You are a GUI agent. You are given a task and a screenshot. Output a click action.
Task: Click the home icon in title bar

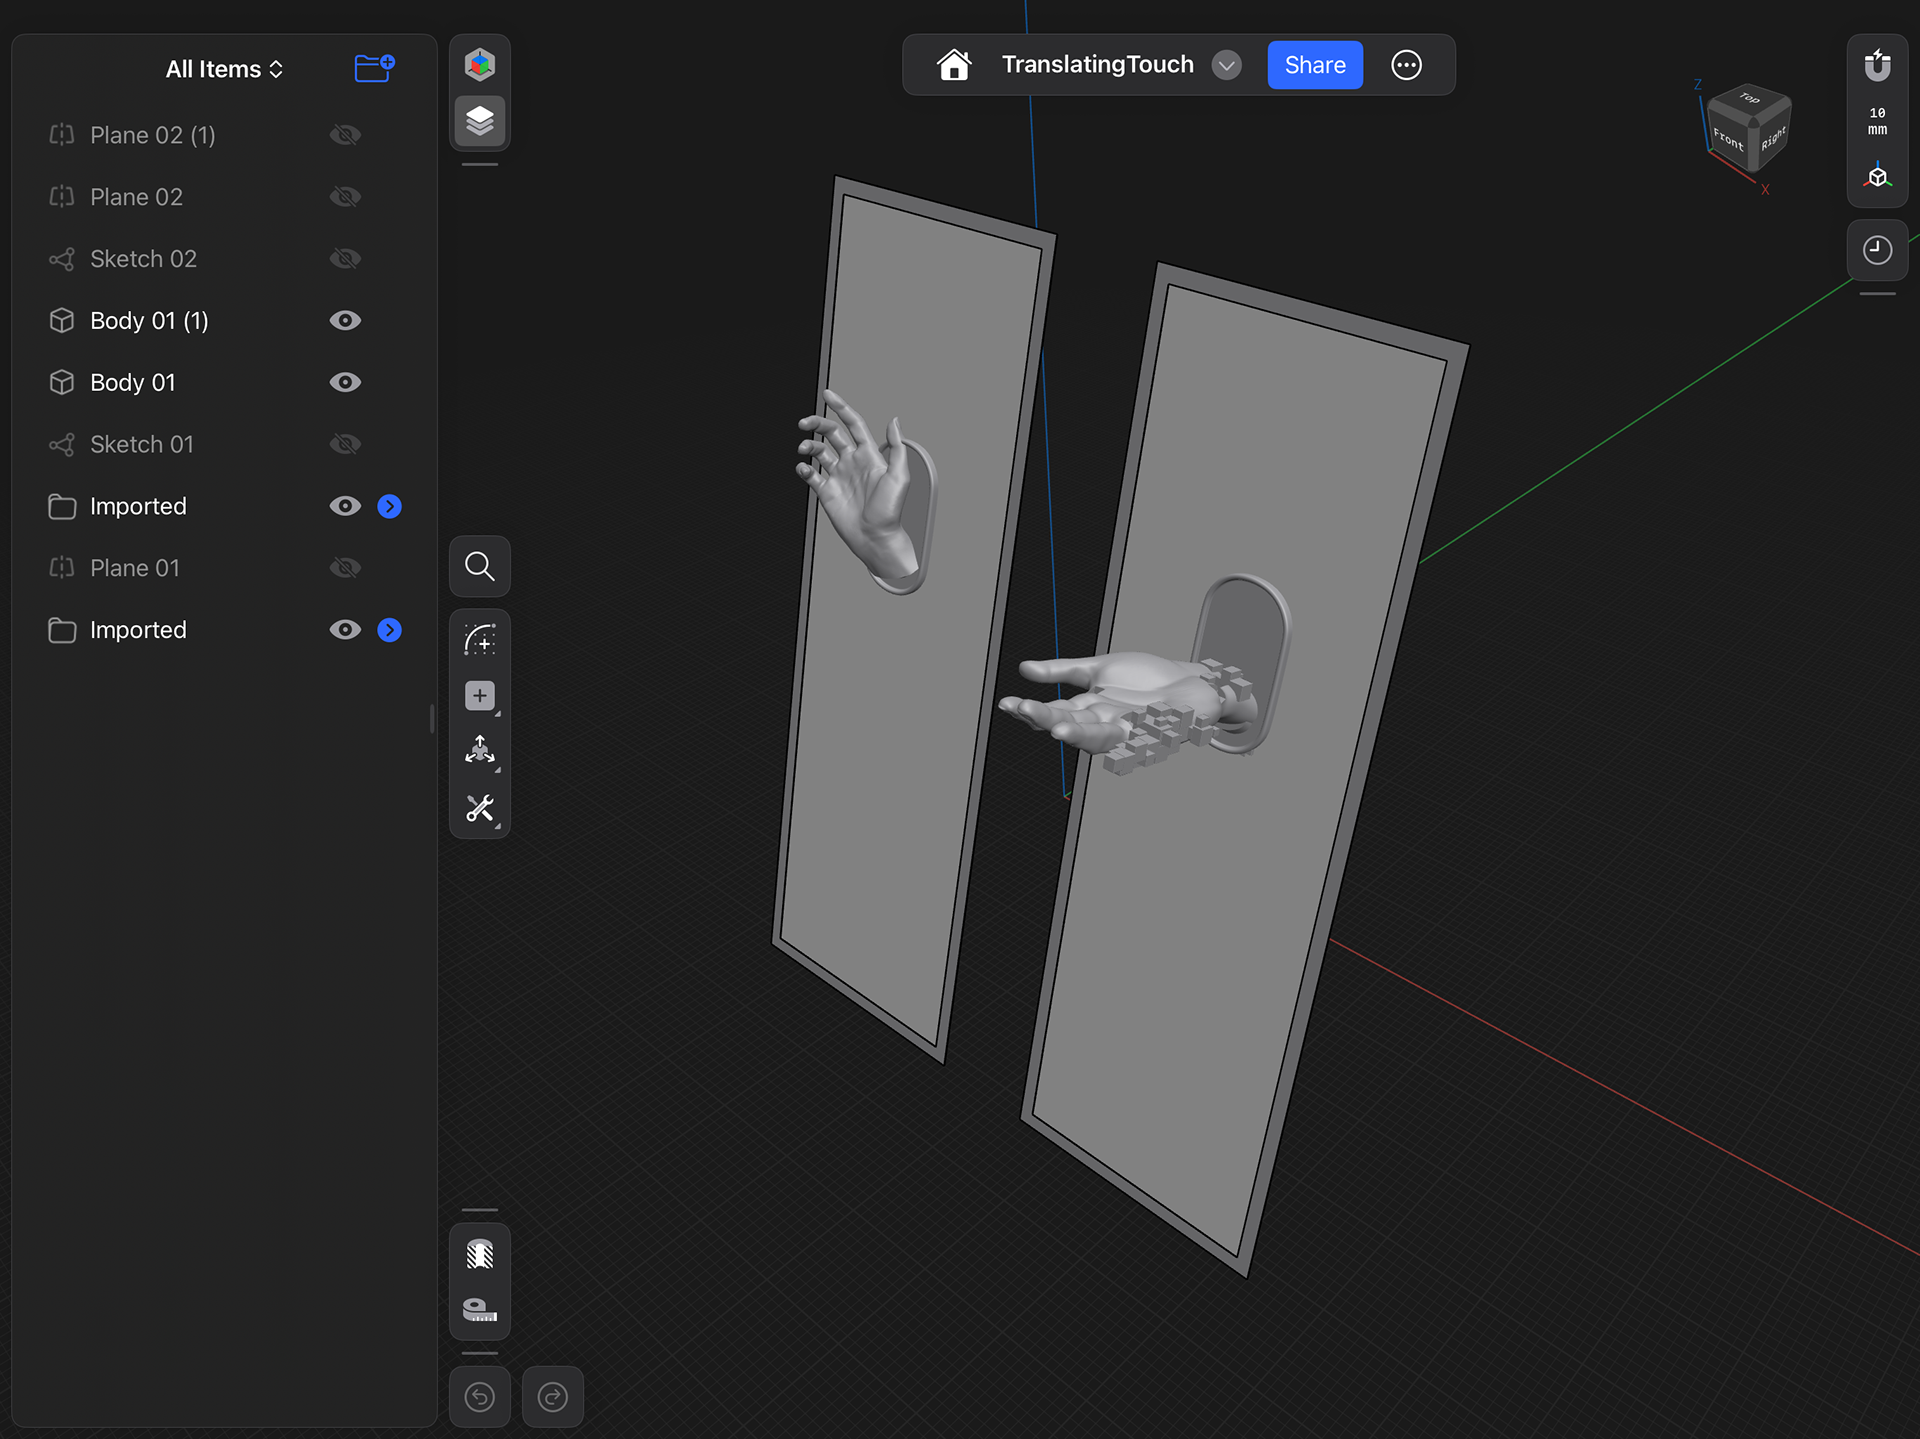954,65
